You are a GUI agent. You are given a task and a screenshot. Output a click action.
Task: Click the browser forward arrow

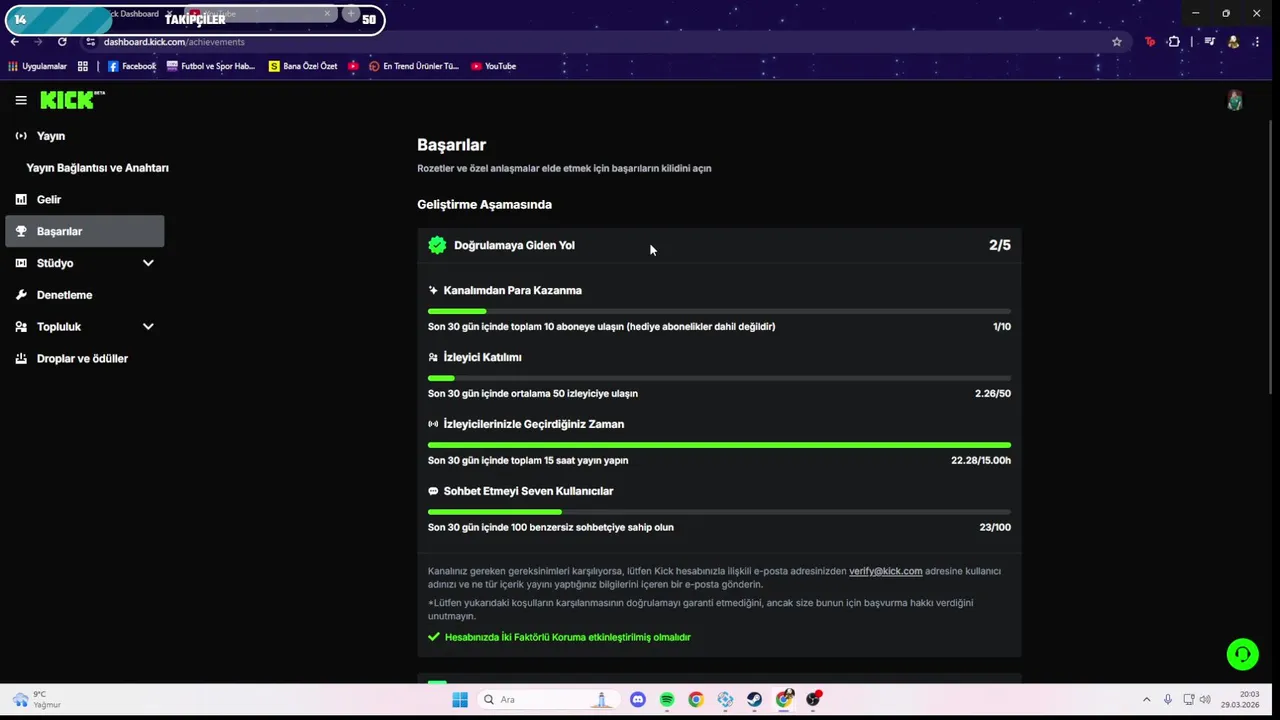click(38, 42)
